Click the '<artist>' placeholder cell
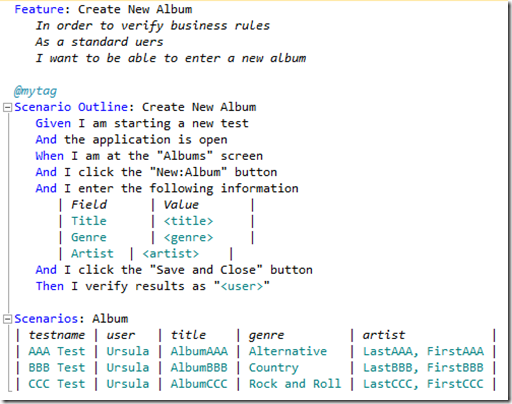 point(170,254)
